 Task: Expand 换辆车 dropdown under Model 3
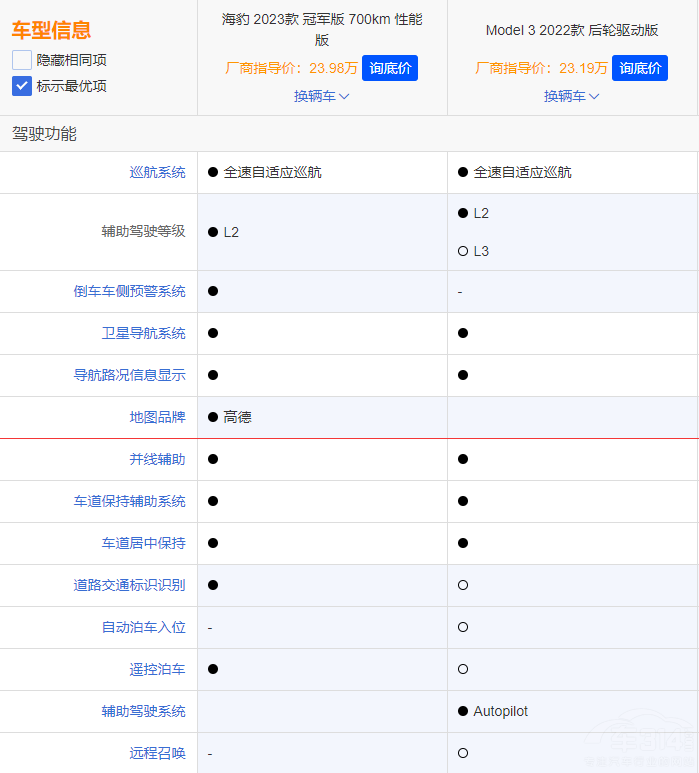[x=571, y=96]
